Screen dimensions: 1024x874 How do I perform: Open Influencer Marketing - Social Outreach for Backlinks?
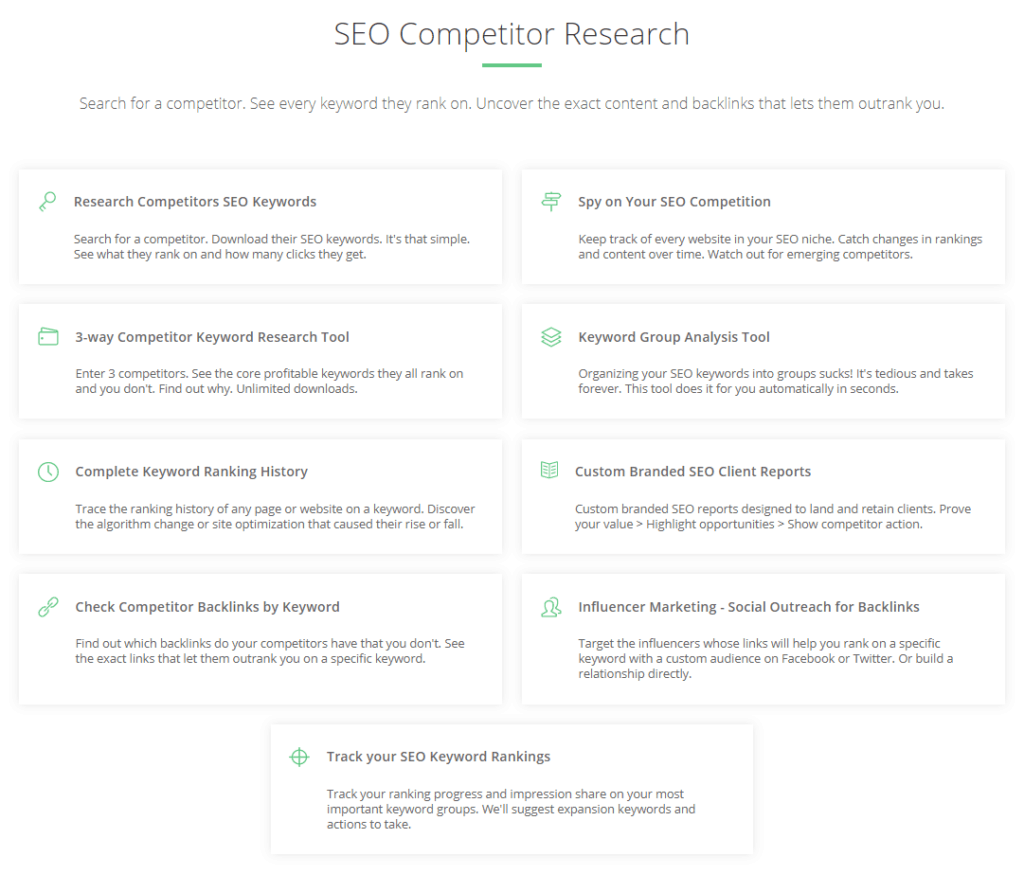(748, 607)
